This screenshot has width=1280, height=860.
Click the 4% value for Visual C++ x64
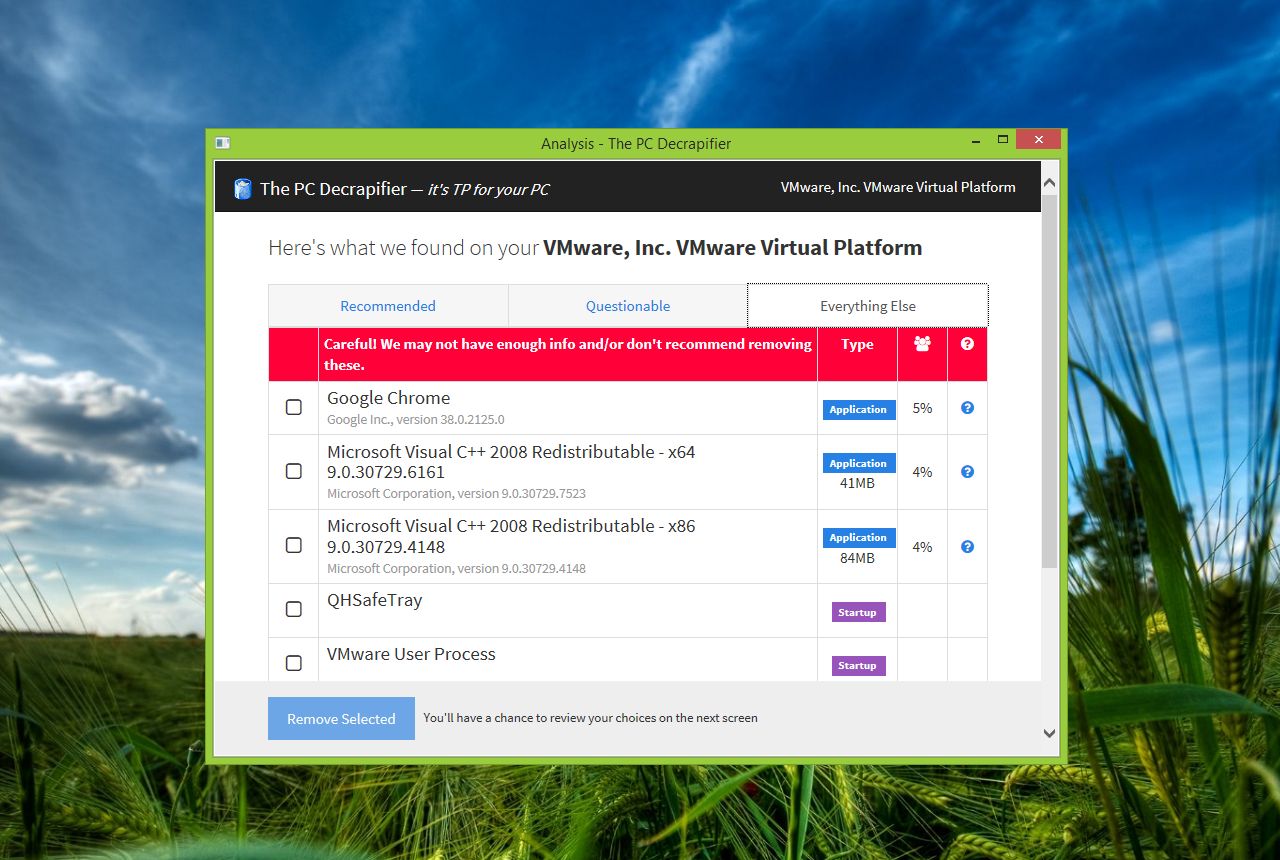point(922,472)
